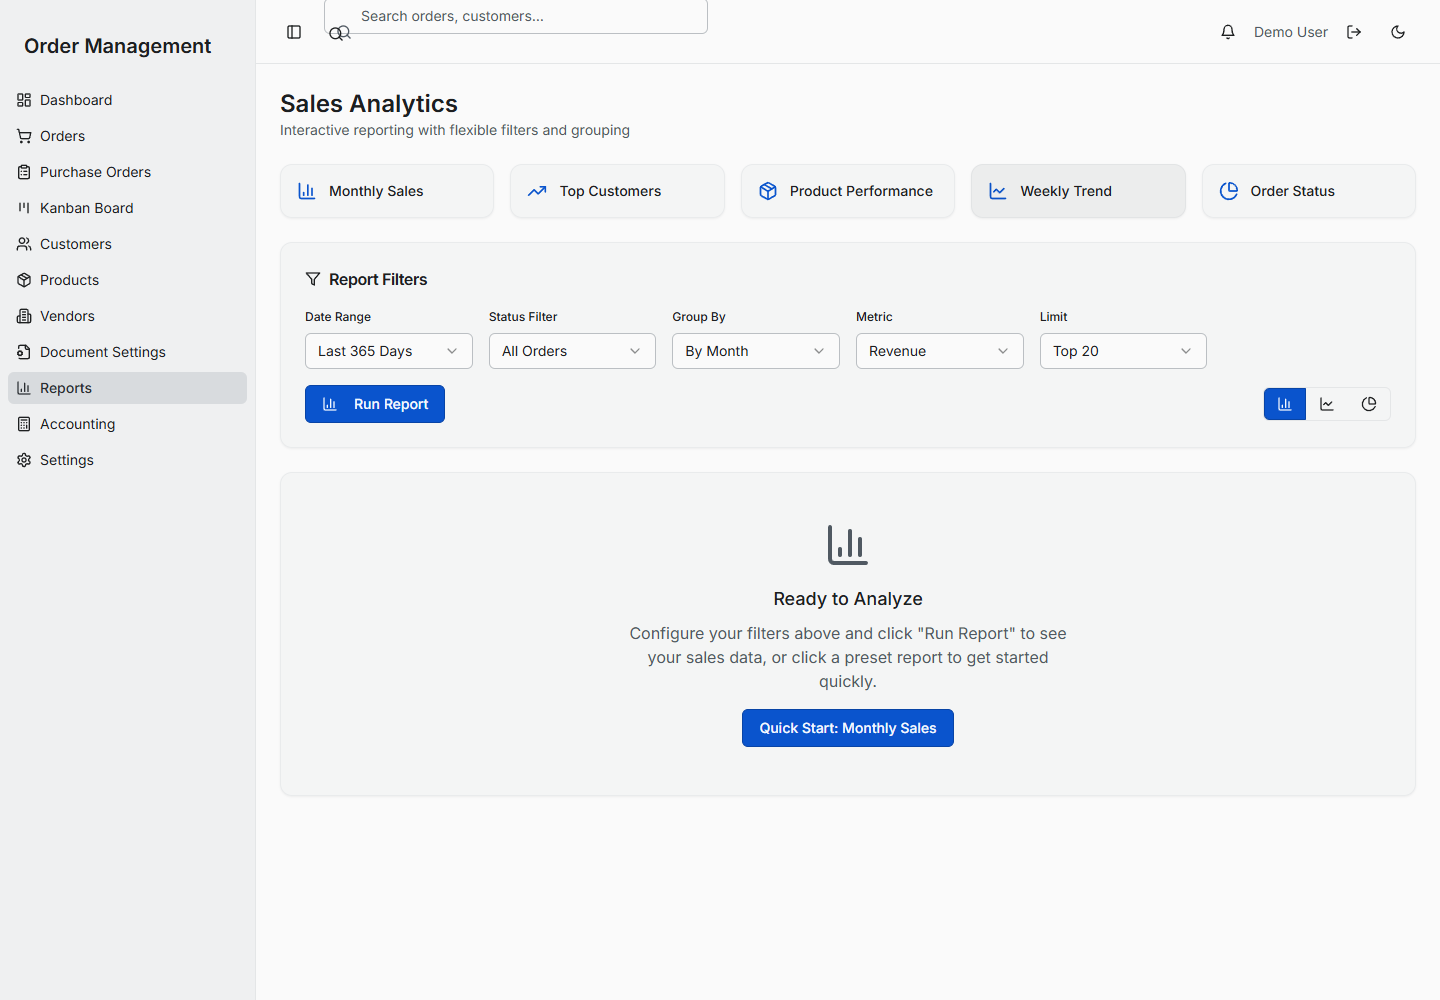
Task: Click the cube icon on Product Performance
Action: click(x=768, y=191)
